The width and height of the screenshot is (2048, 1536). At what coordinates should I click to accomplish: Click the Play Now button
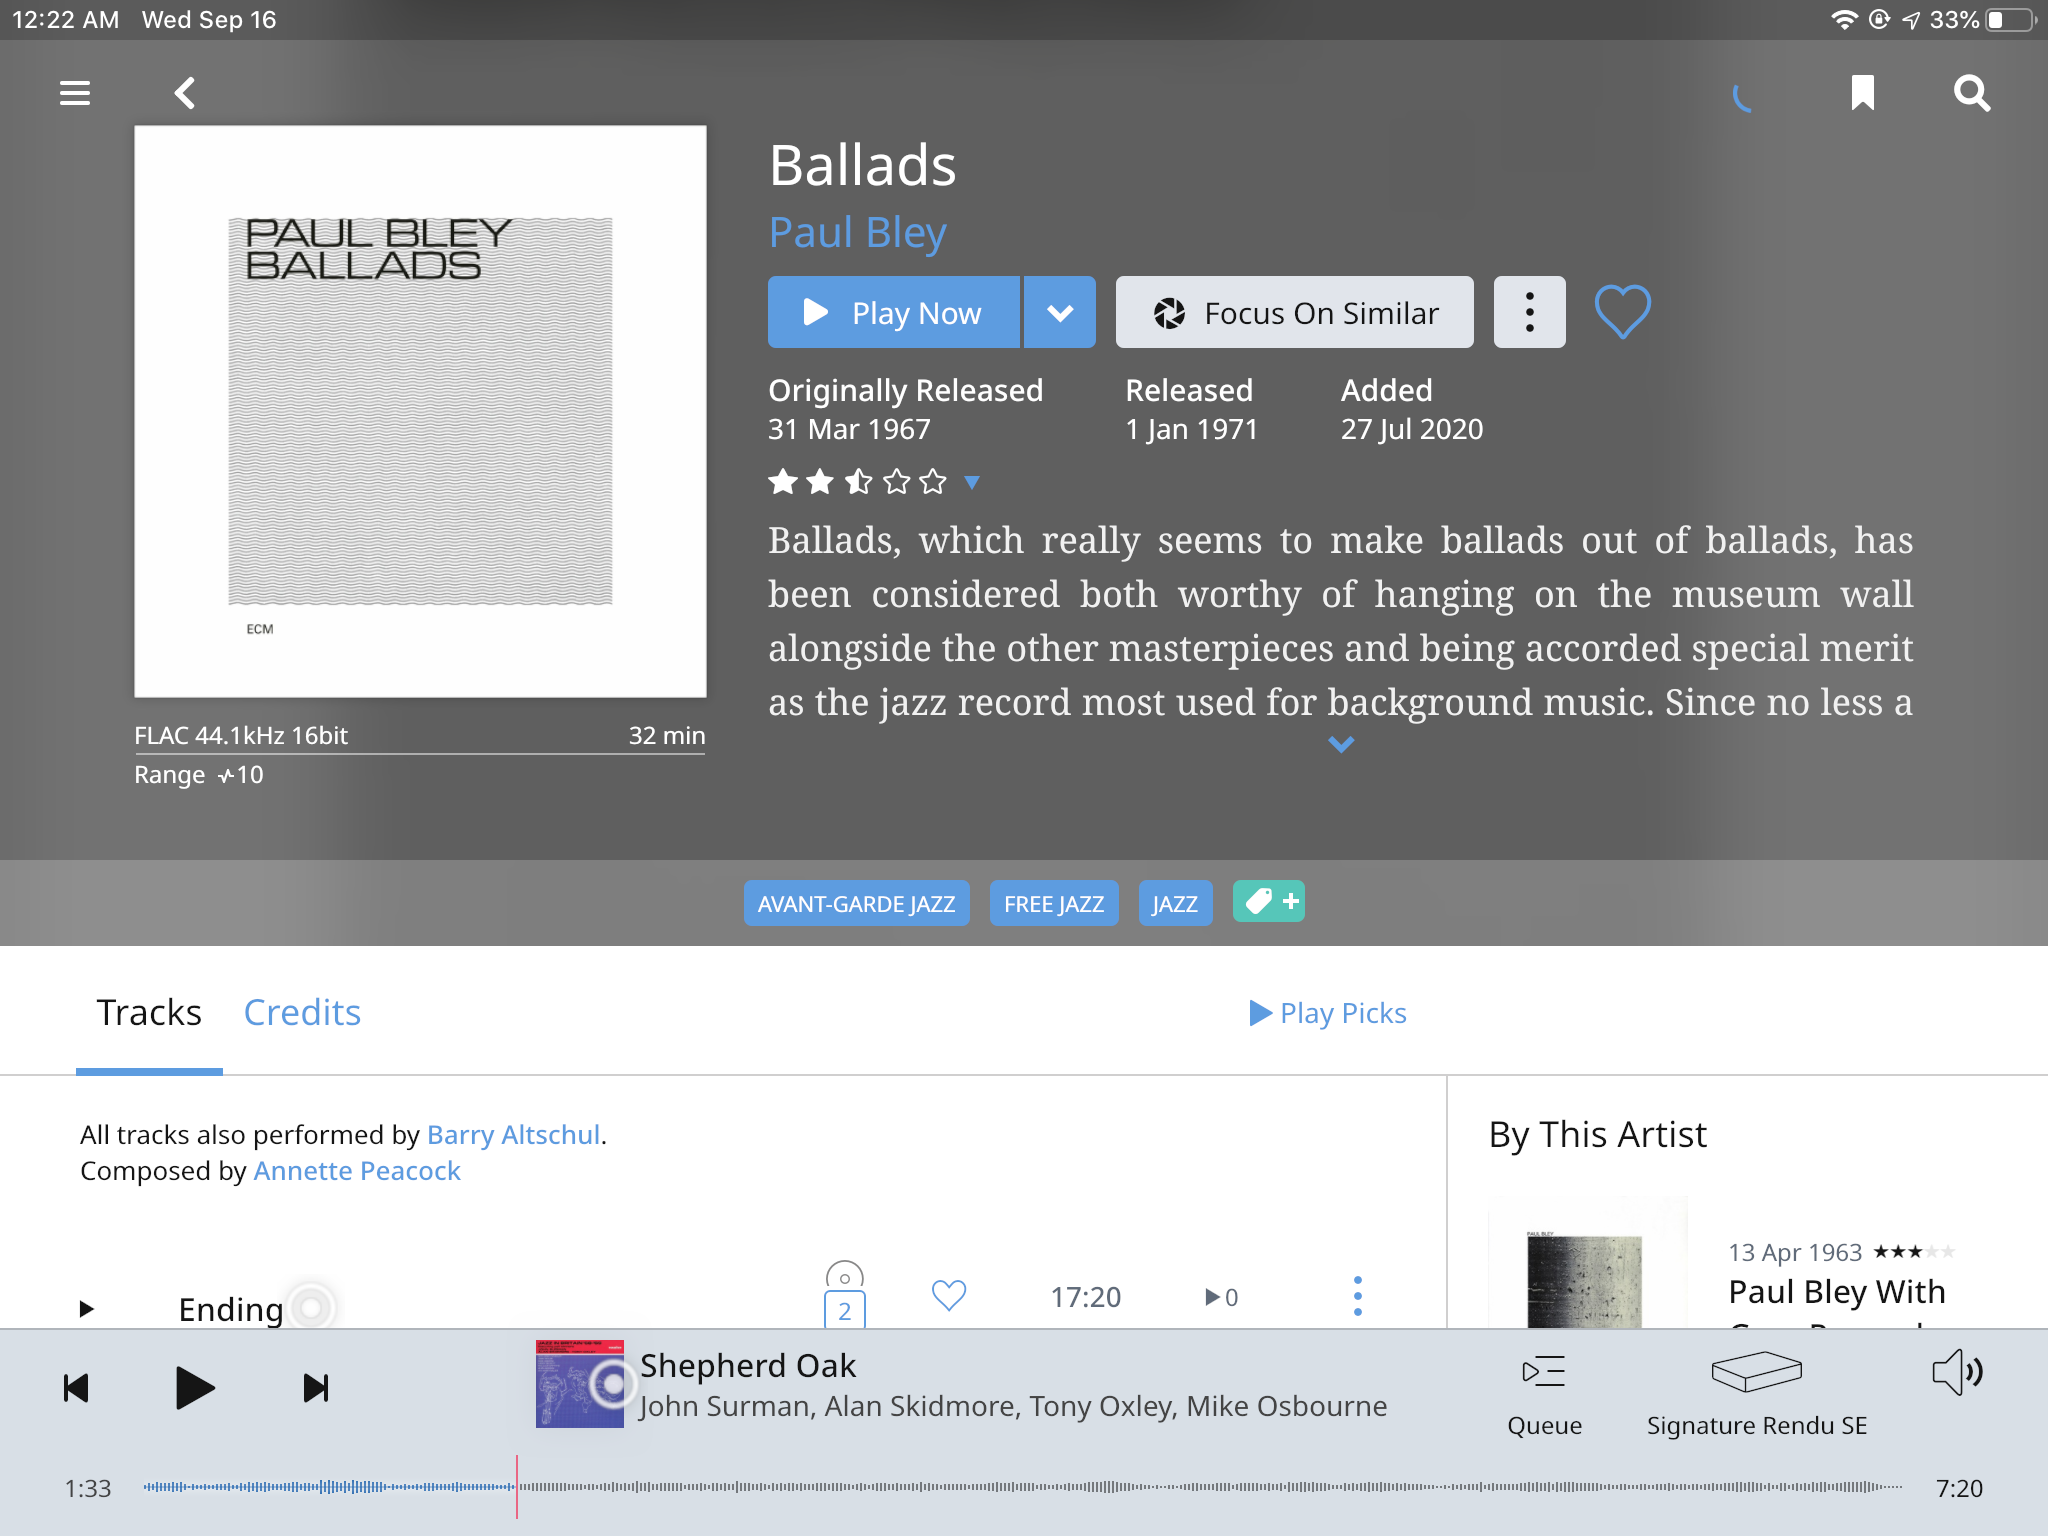point(894,312)
